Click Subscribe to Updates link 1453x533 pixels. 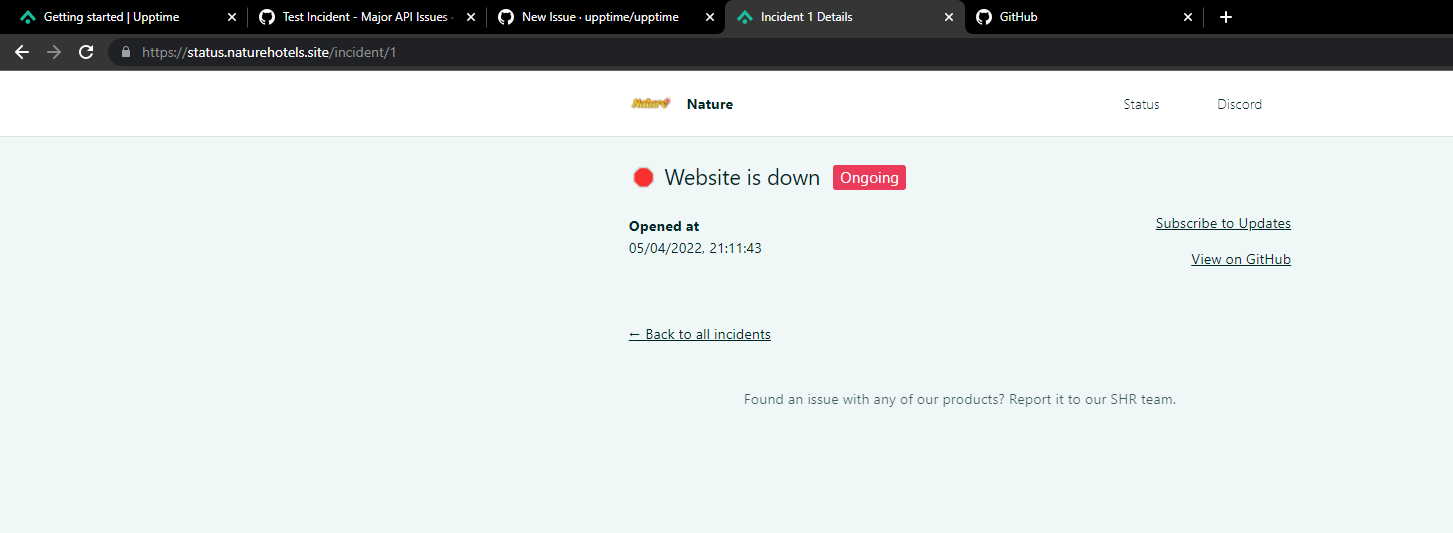click(x=1223, y=223)
